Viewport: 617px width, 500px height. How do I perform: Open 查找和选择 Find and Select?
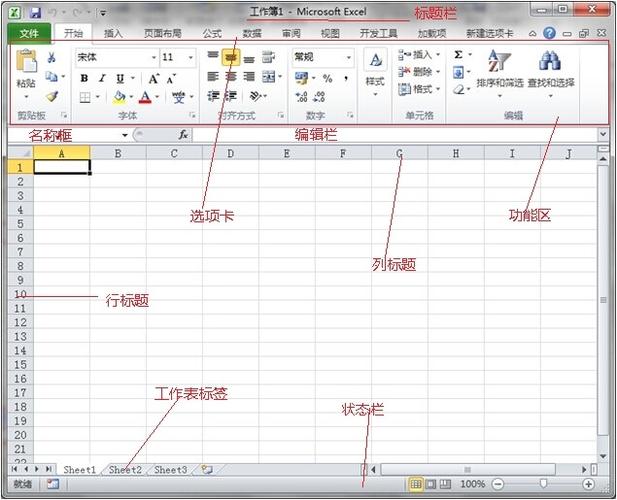pos(551,73)
